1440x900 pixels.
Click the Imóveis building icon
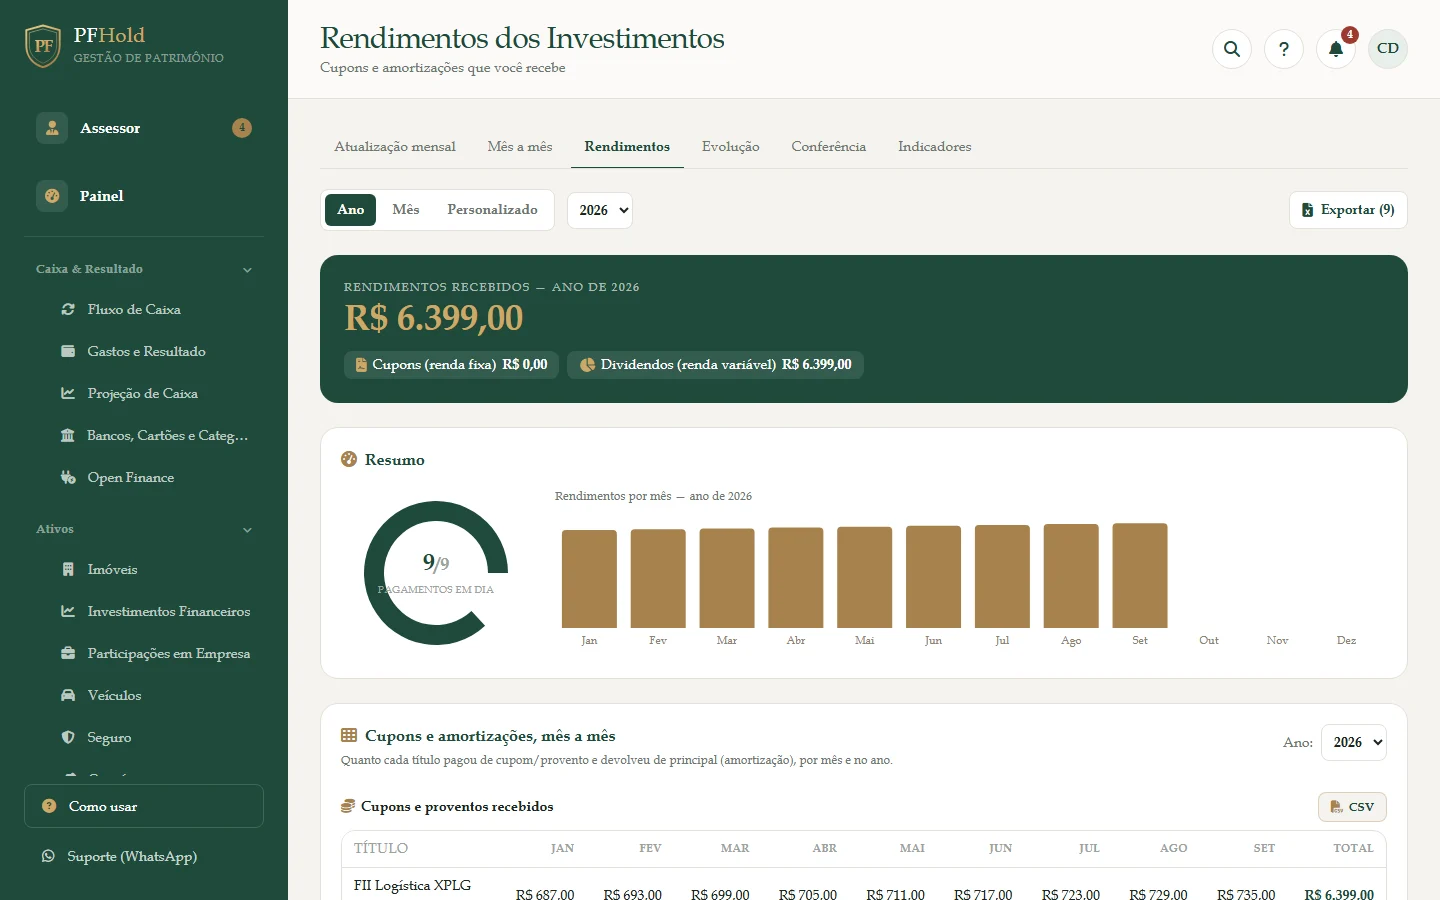tap(68, 570)
